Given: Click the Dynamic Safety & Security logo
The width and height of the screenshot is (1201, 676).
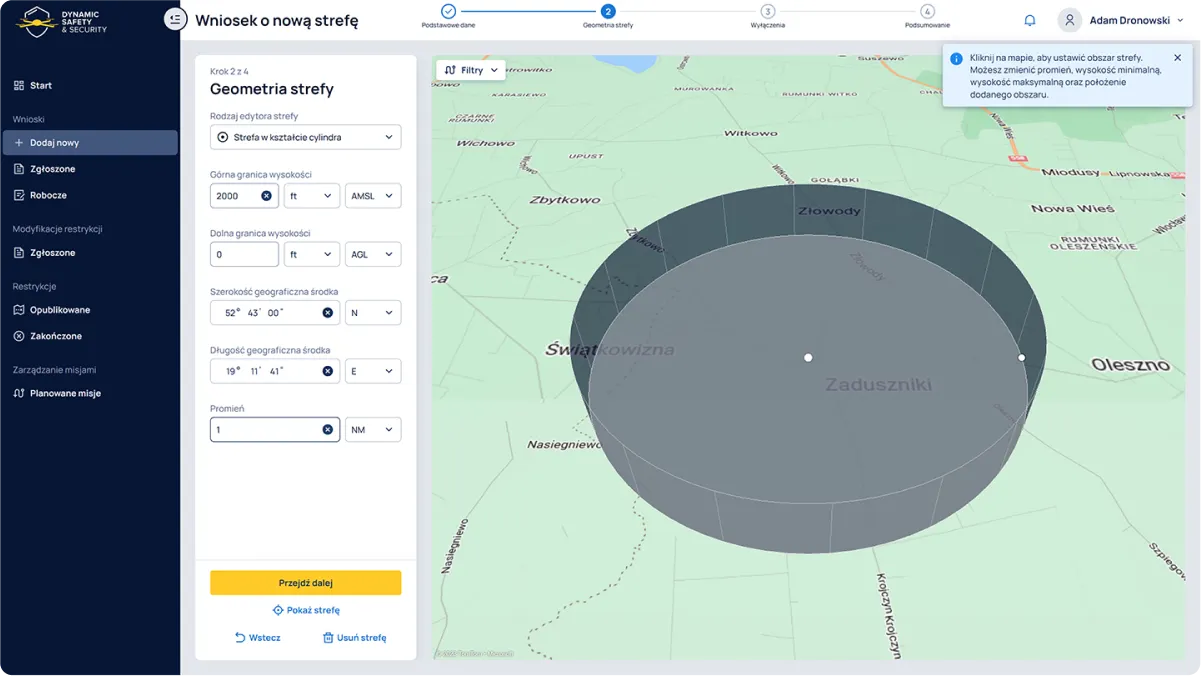Looking at the screenshot, I should pyautogui.click(x=62, y=21).
